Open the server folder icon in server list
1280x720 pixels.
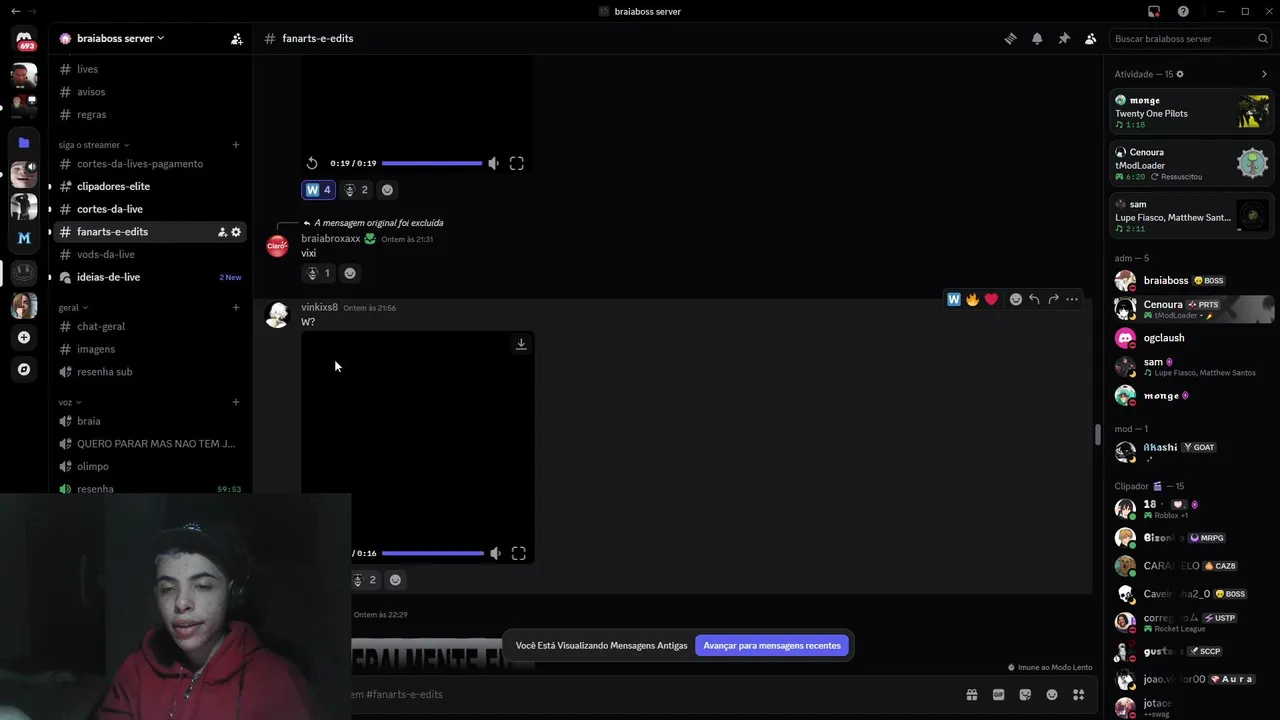click(x=24, y=142)
